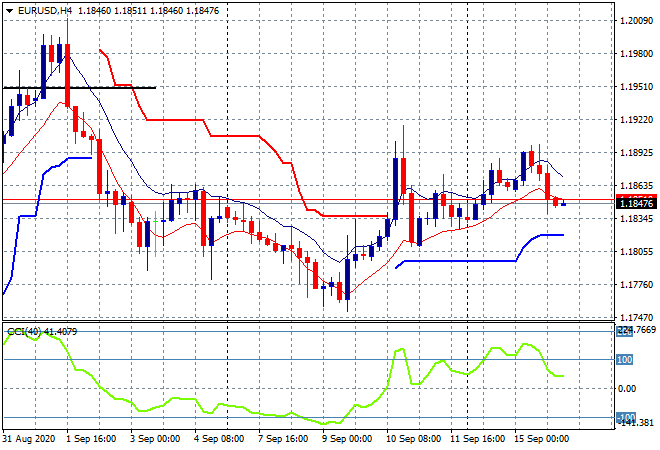The width and height of the screenshot is (660, 450).
Task: Click the CCI(40) 41.4079 indicator label
Action: click(42, 332)
